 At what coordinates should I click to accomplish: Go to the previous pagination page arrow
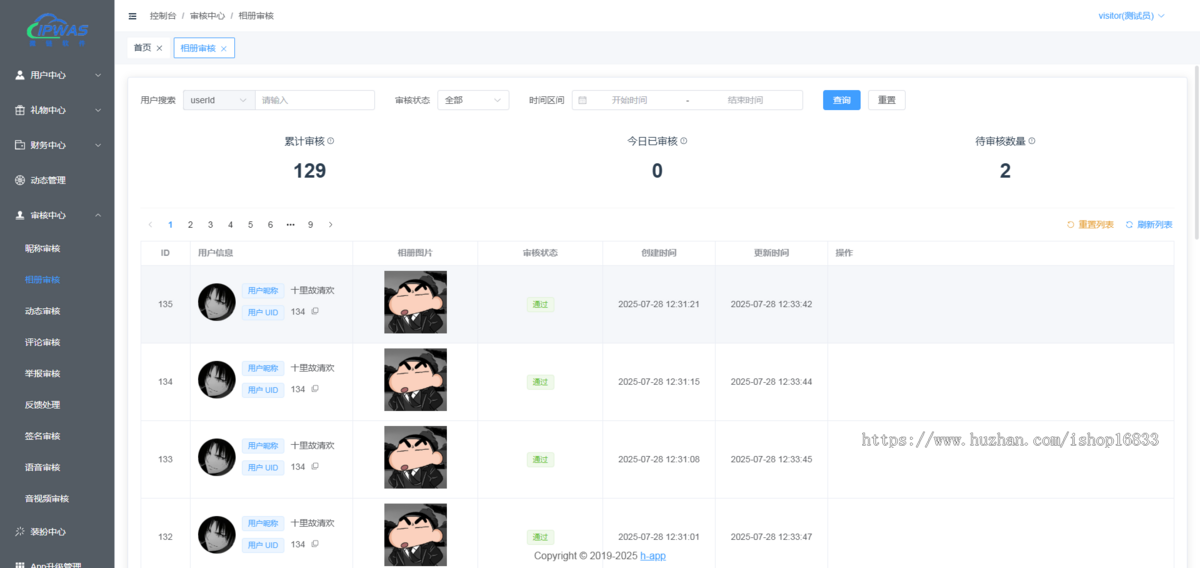pyautogui.click(x=150, y=225)
